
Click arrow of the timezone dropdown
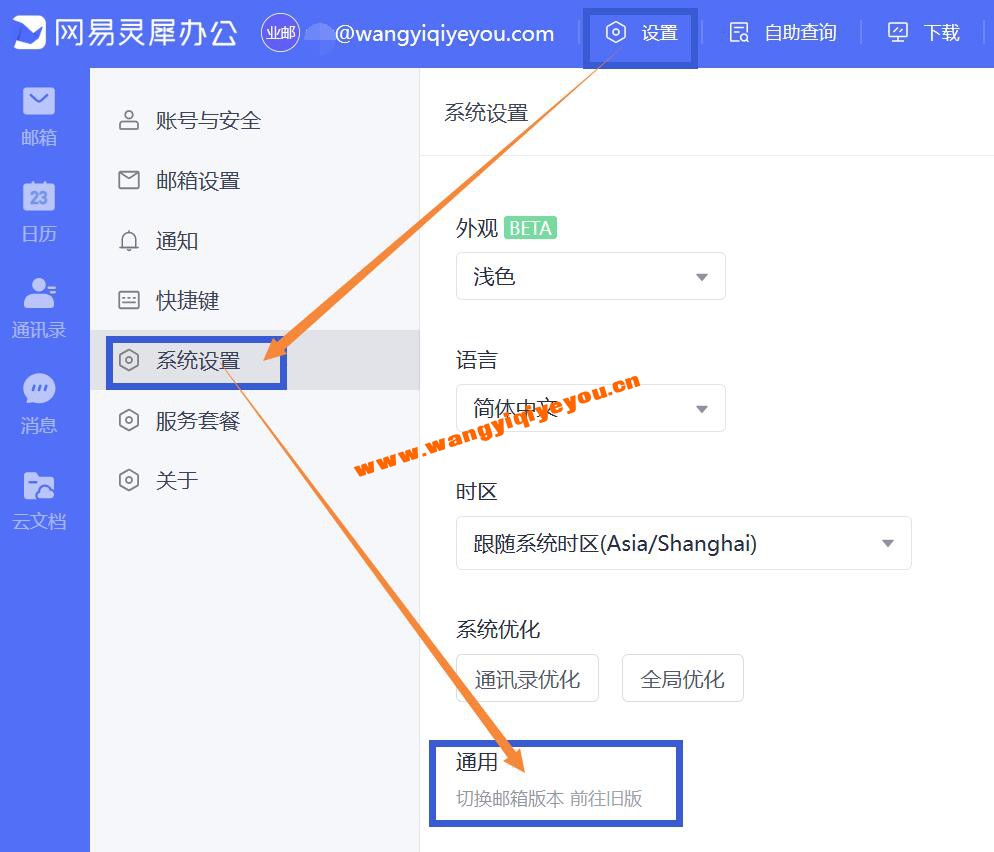click(888, 543)
